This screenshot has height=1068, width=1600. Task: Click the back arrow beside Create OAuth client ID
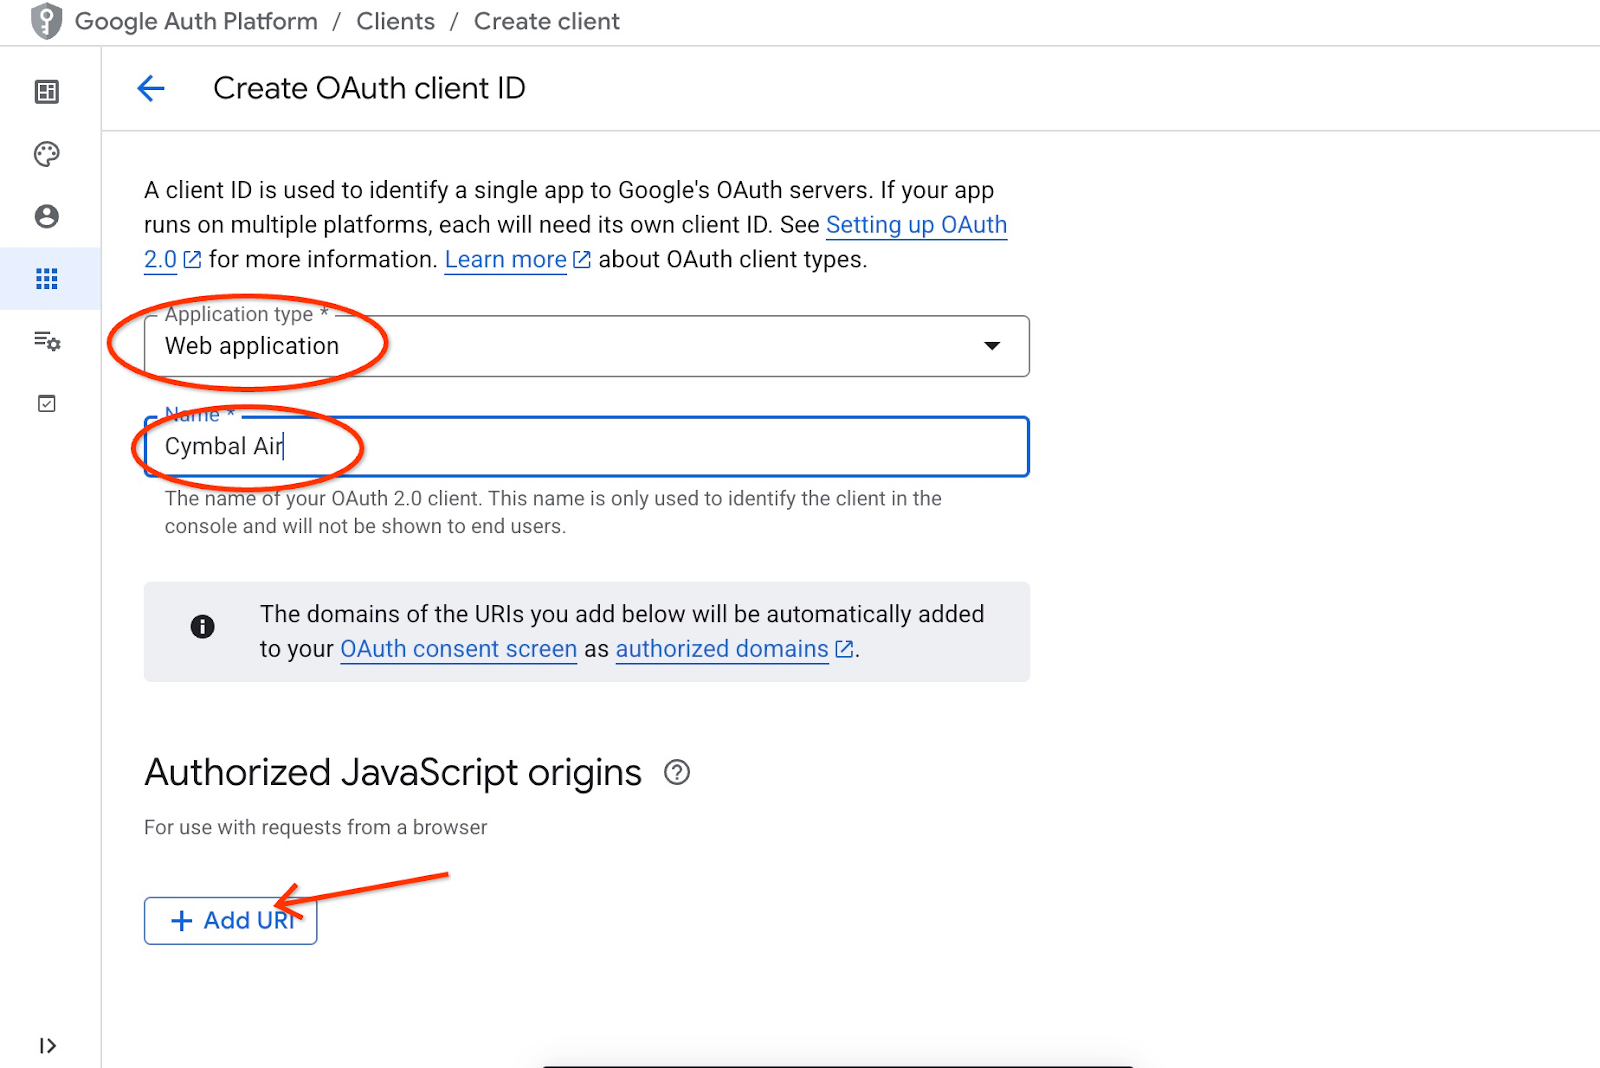click(x=151, y=88)
